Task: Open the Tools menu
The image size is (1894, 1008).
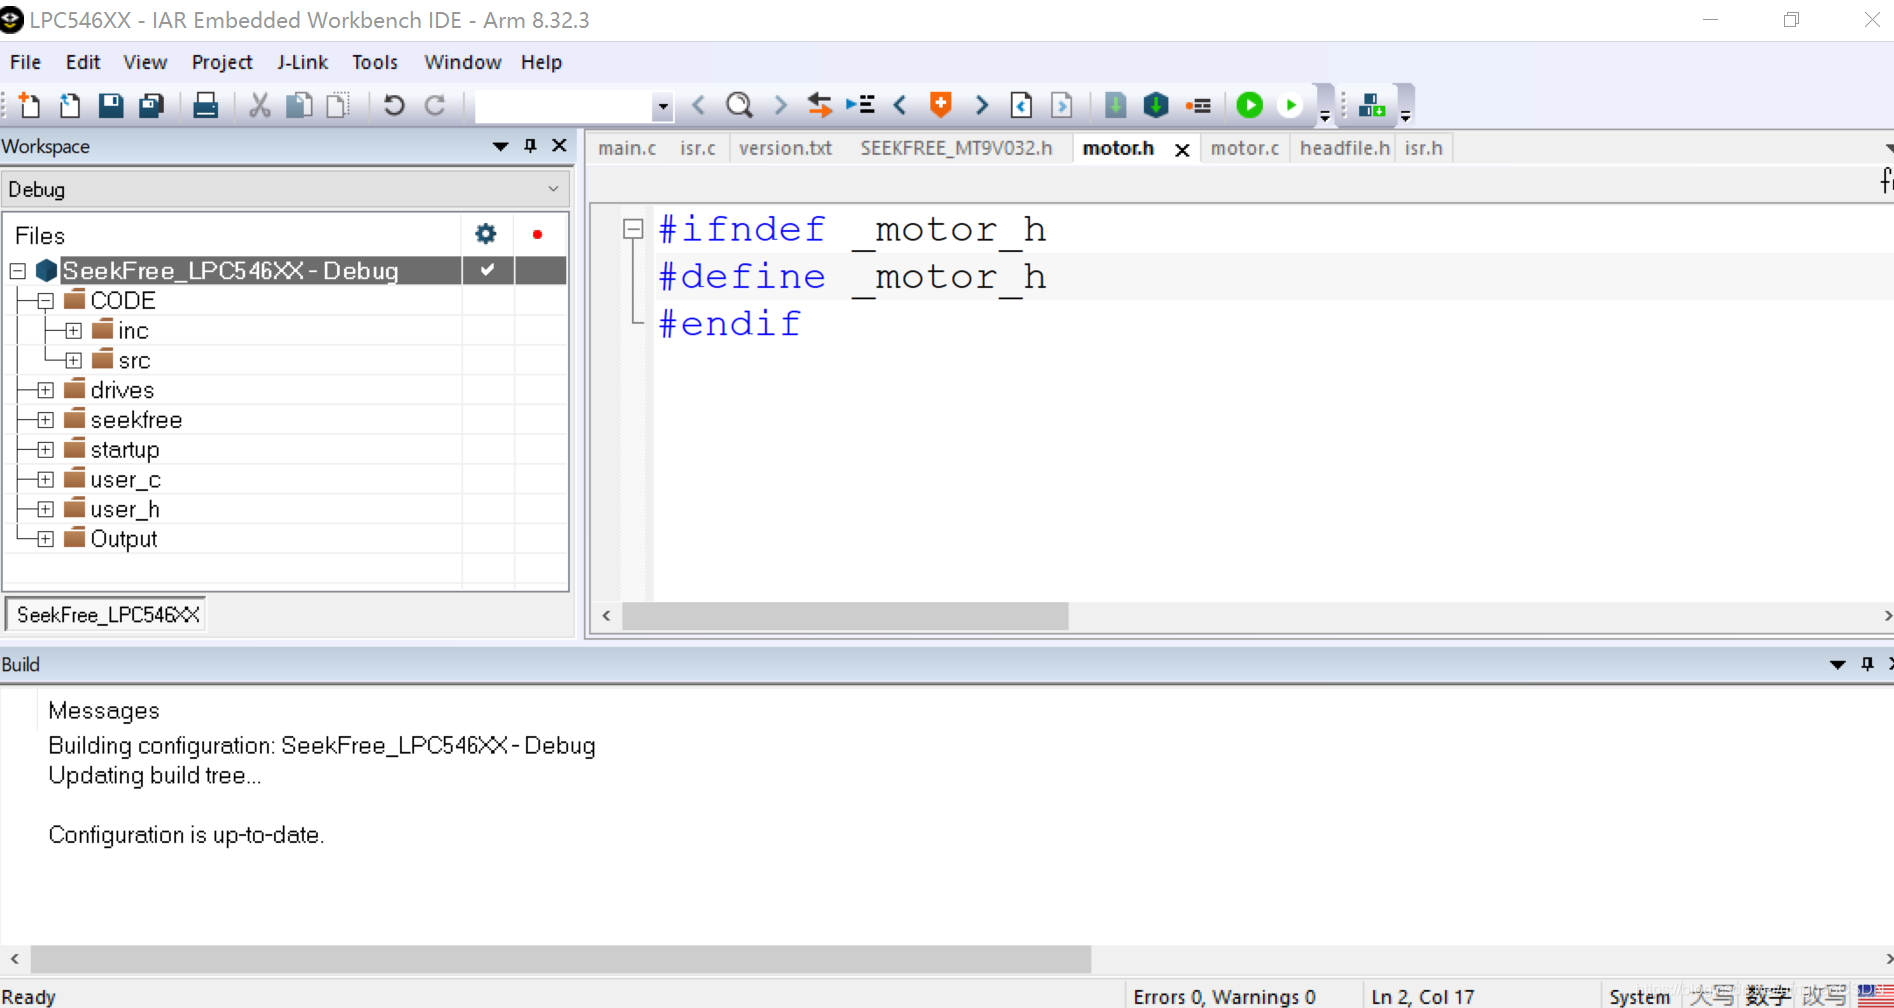Action: 375,62
